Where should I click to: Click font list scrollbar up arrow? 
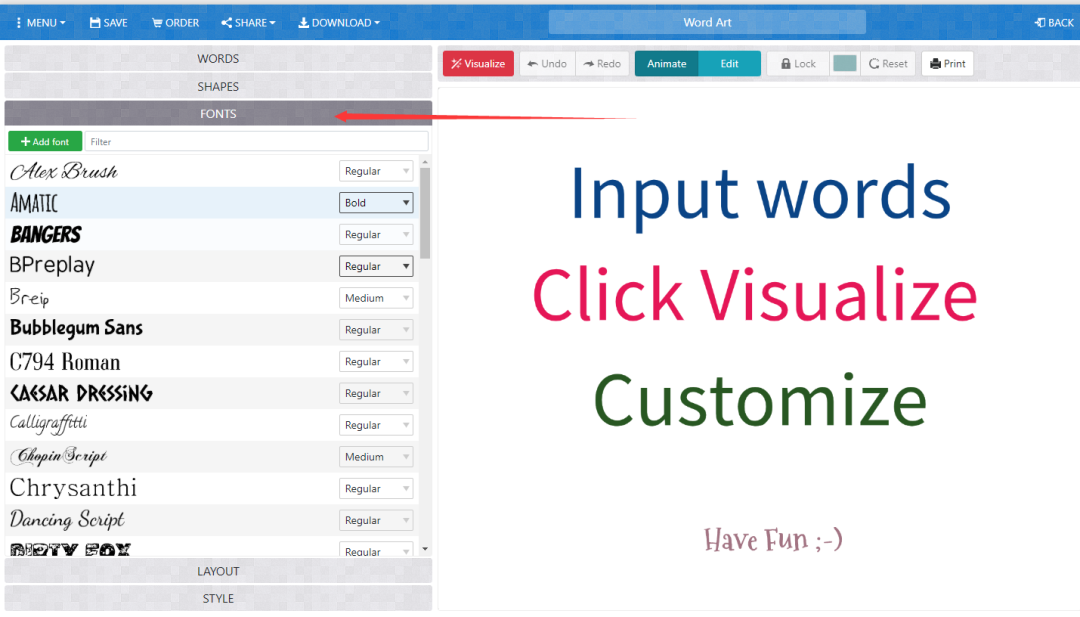click(425, 162)
